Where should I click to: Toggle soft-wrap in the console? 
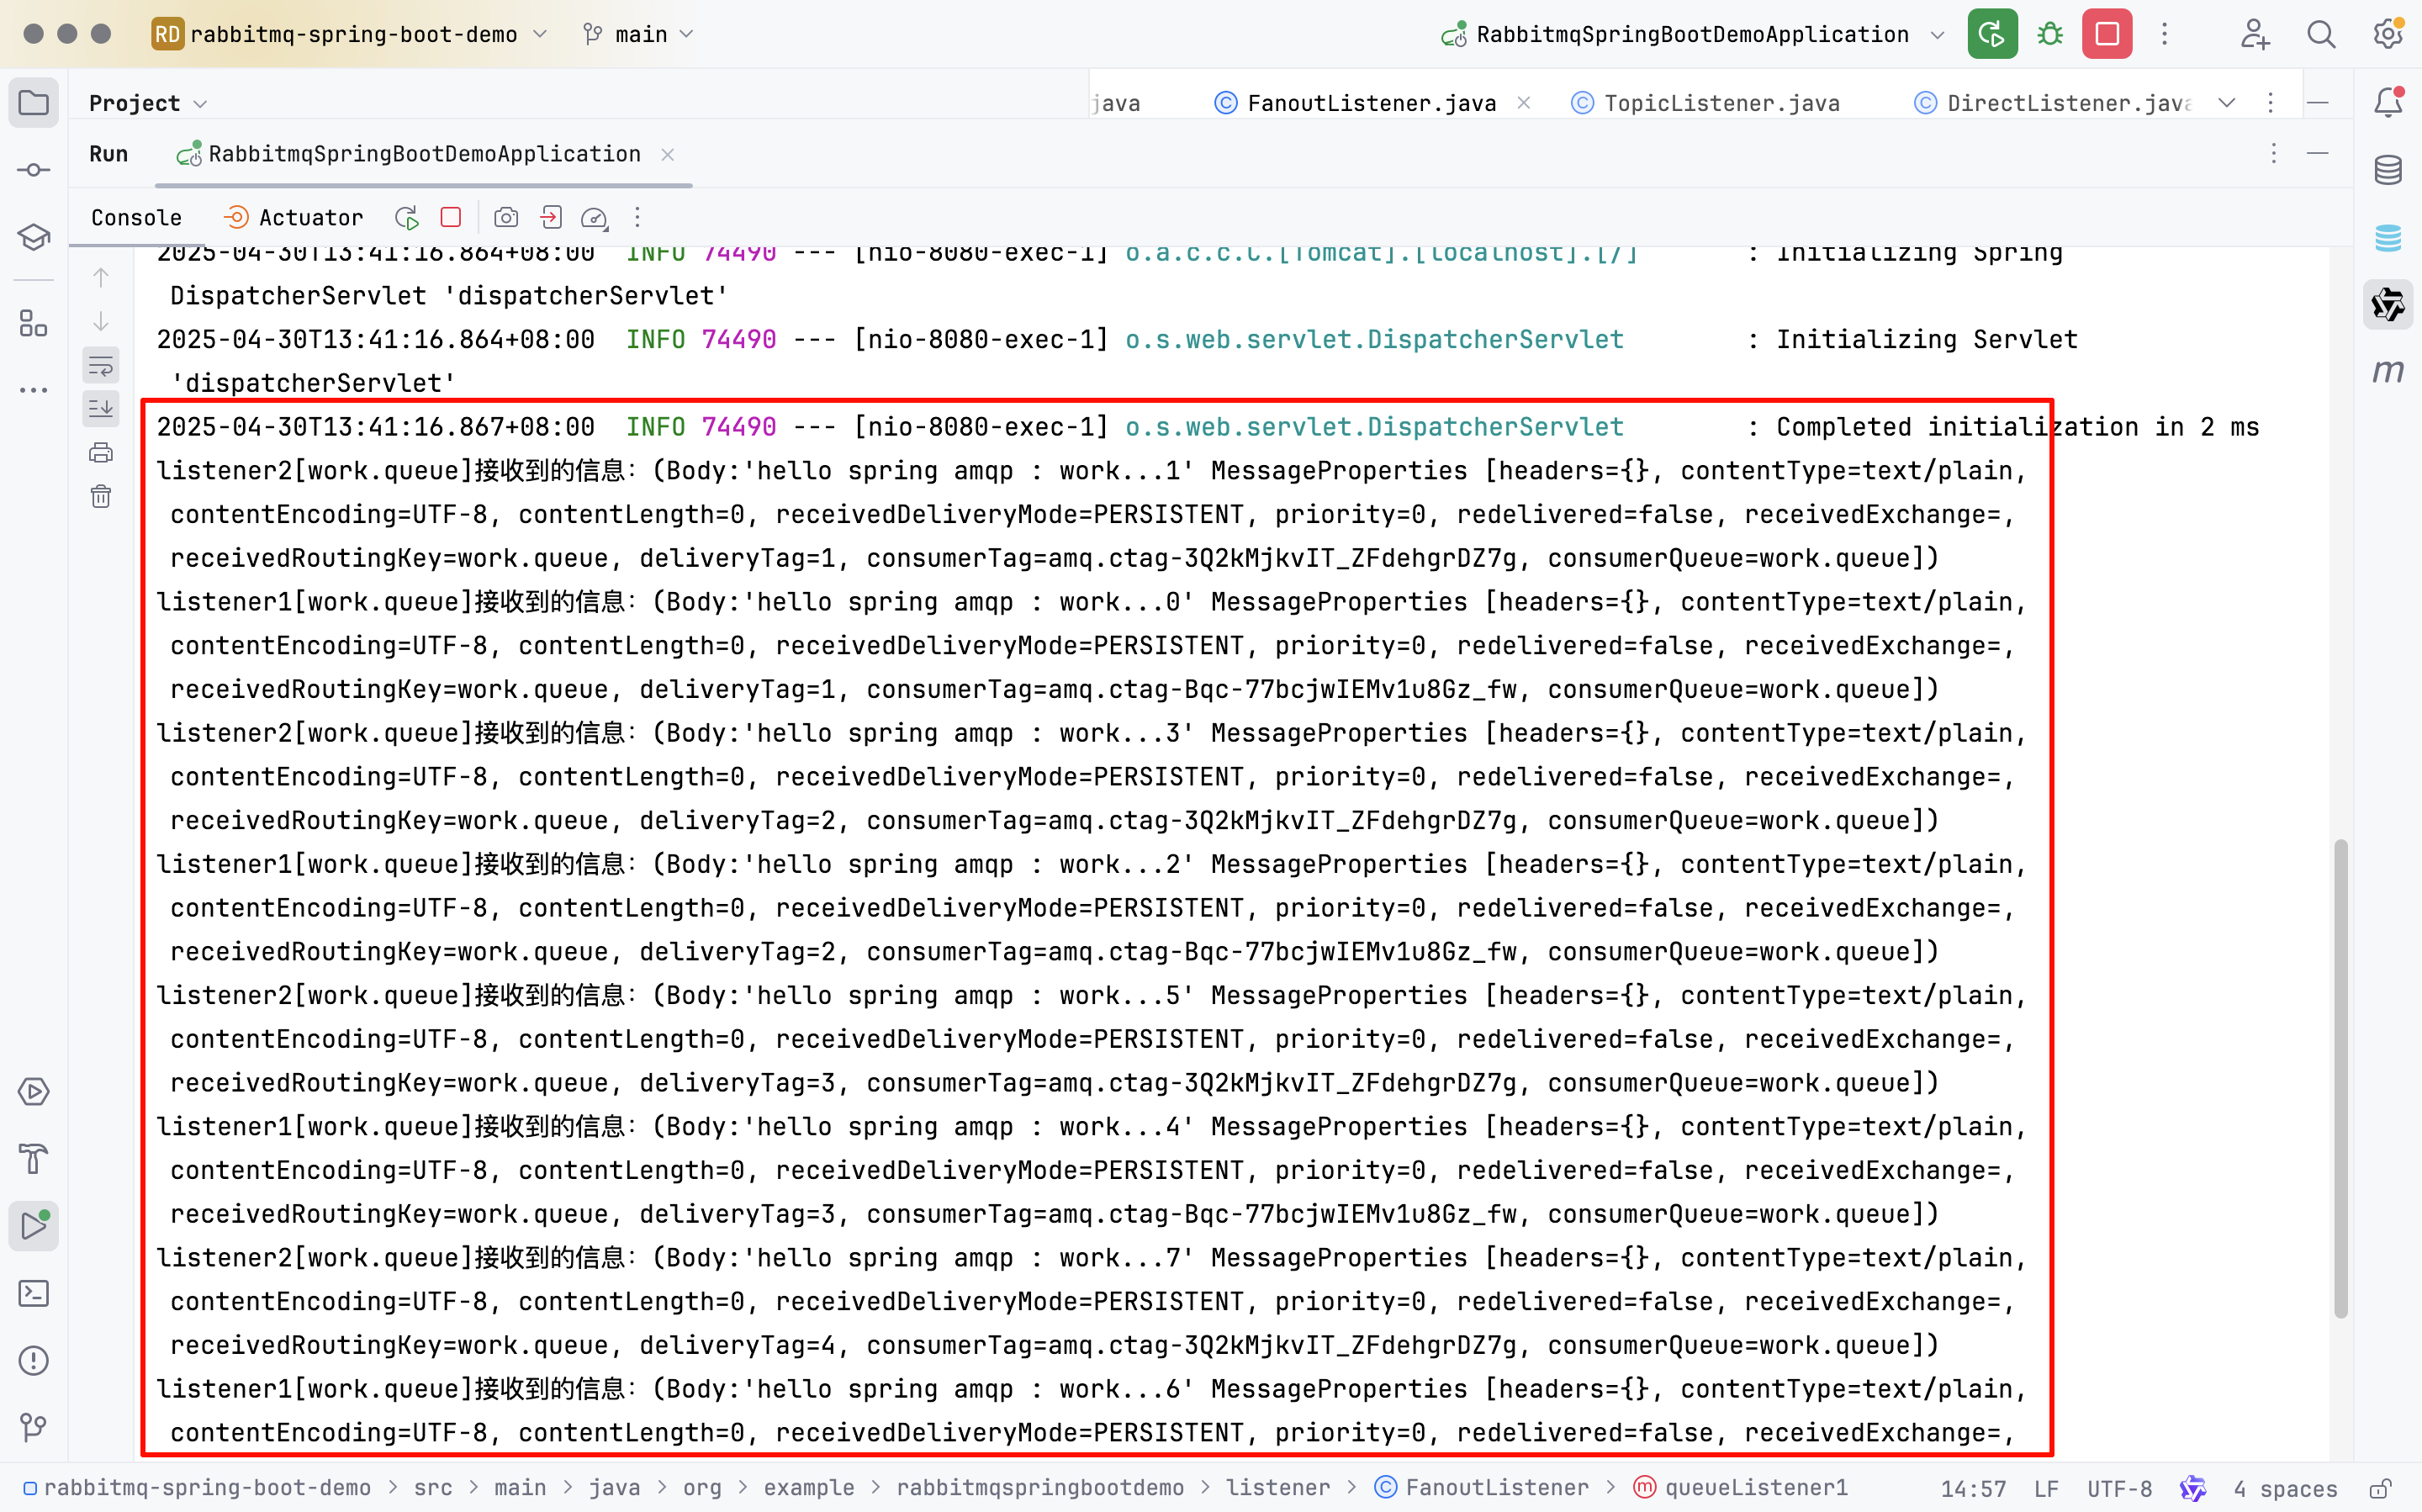pyautogui.click(x=101, y=366)
